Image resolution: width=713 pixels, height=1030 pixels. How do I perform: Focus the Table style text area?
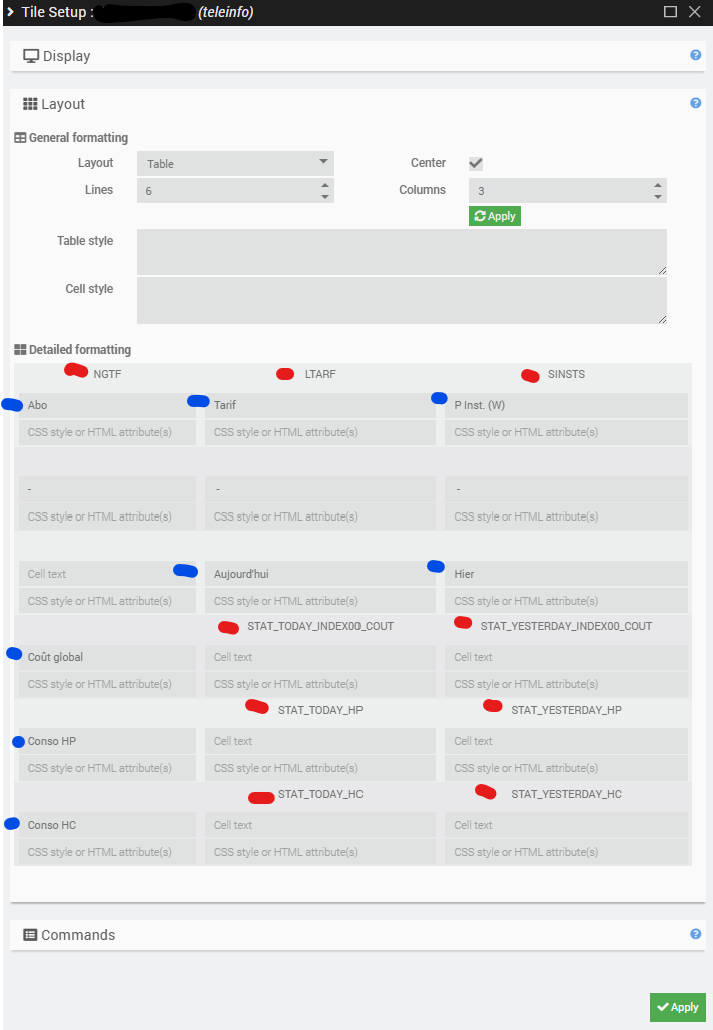(x=402, y=252)
